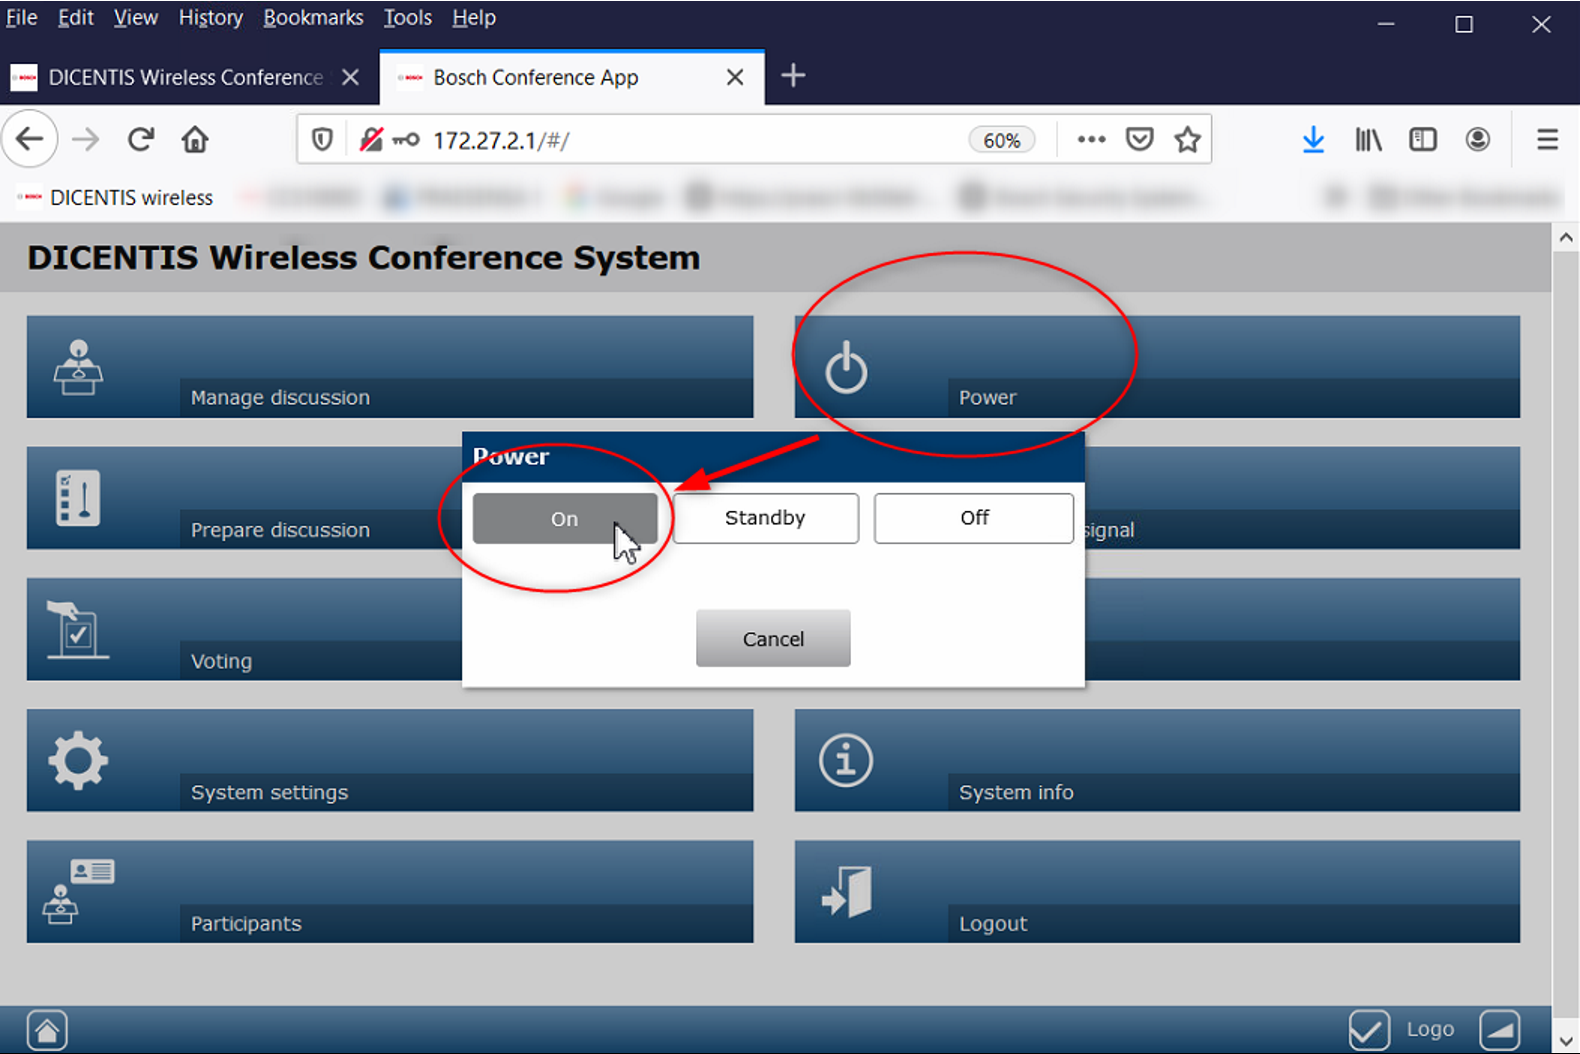Click the home icon in bottom bar
This screenshot has height=1054, width=1580.
click(x=47, y=1030)
